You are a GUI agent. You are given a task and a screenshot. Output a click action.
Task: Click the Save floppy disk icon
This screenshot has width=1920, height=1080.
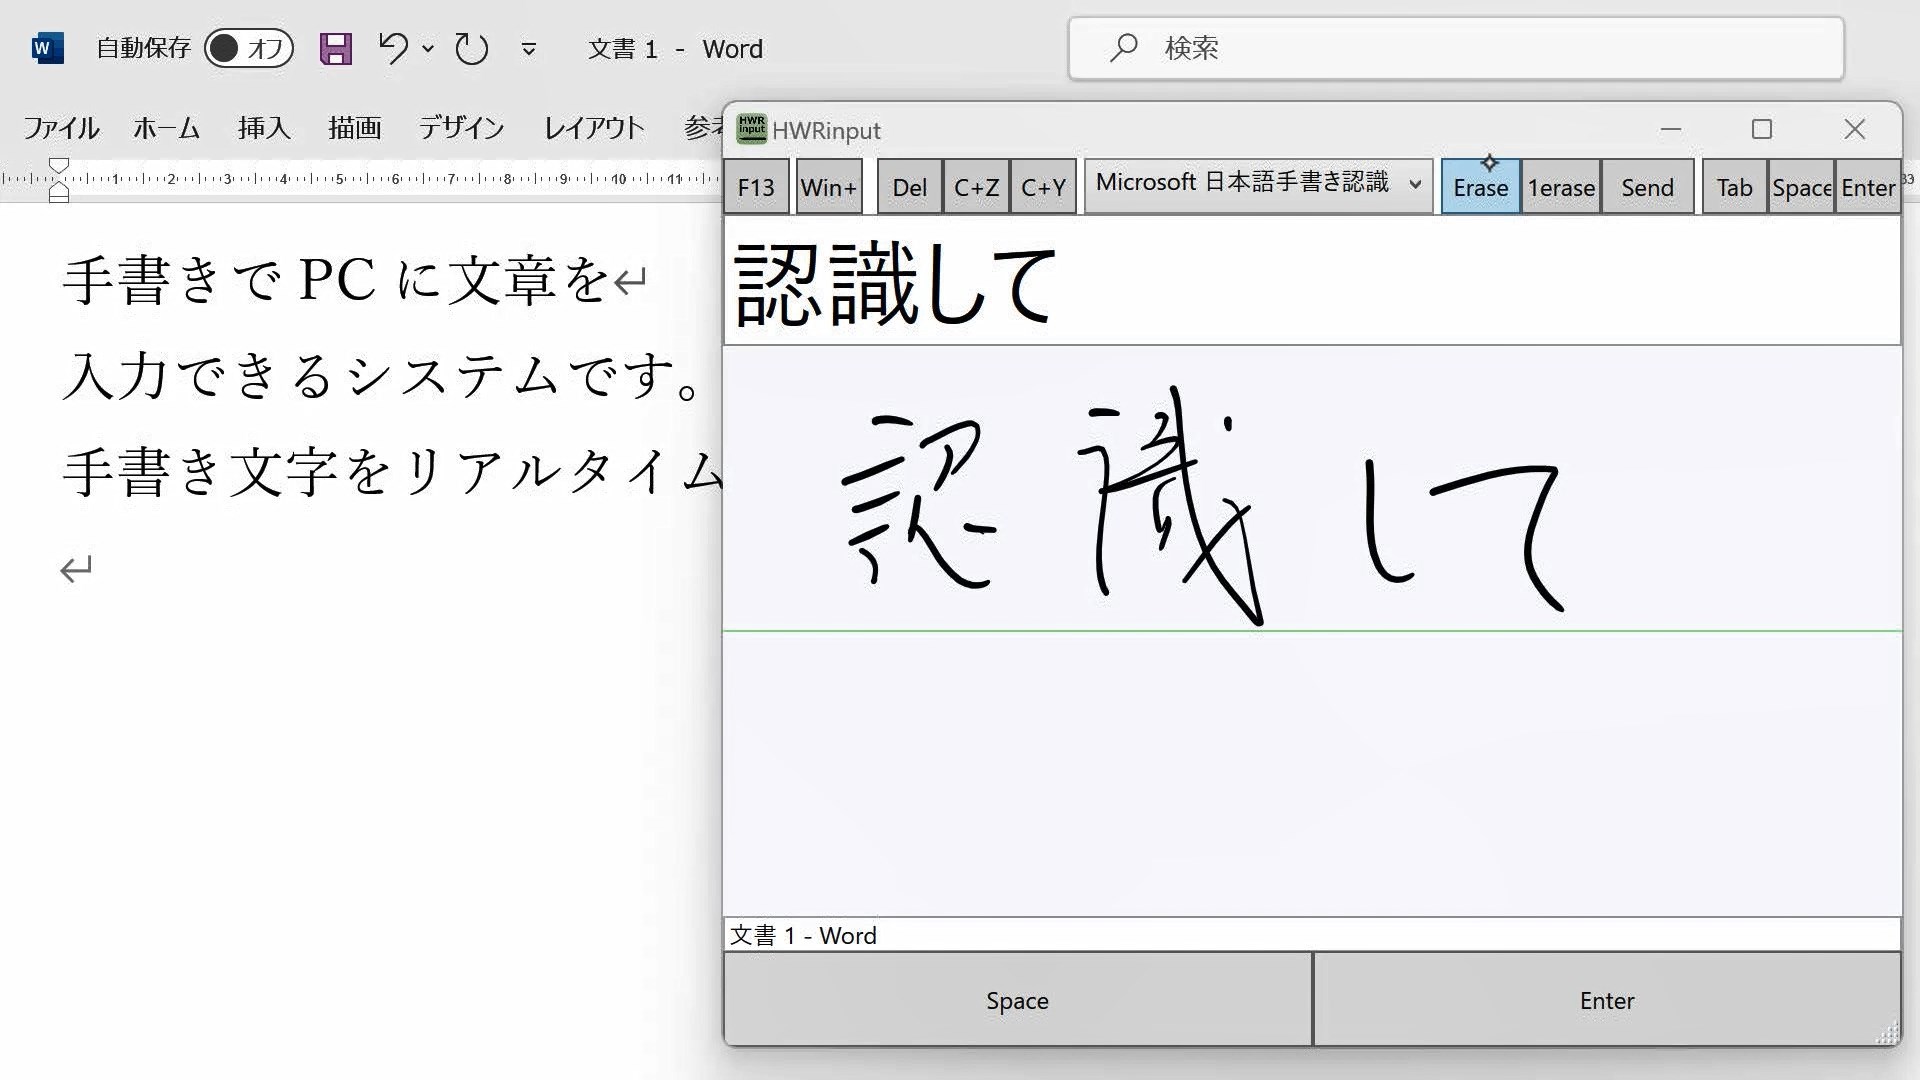[336, 48]
